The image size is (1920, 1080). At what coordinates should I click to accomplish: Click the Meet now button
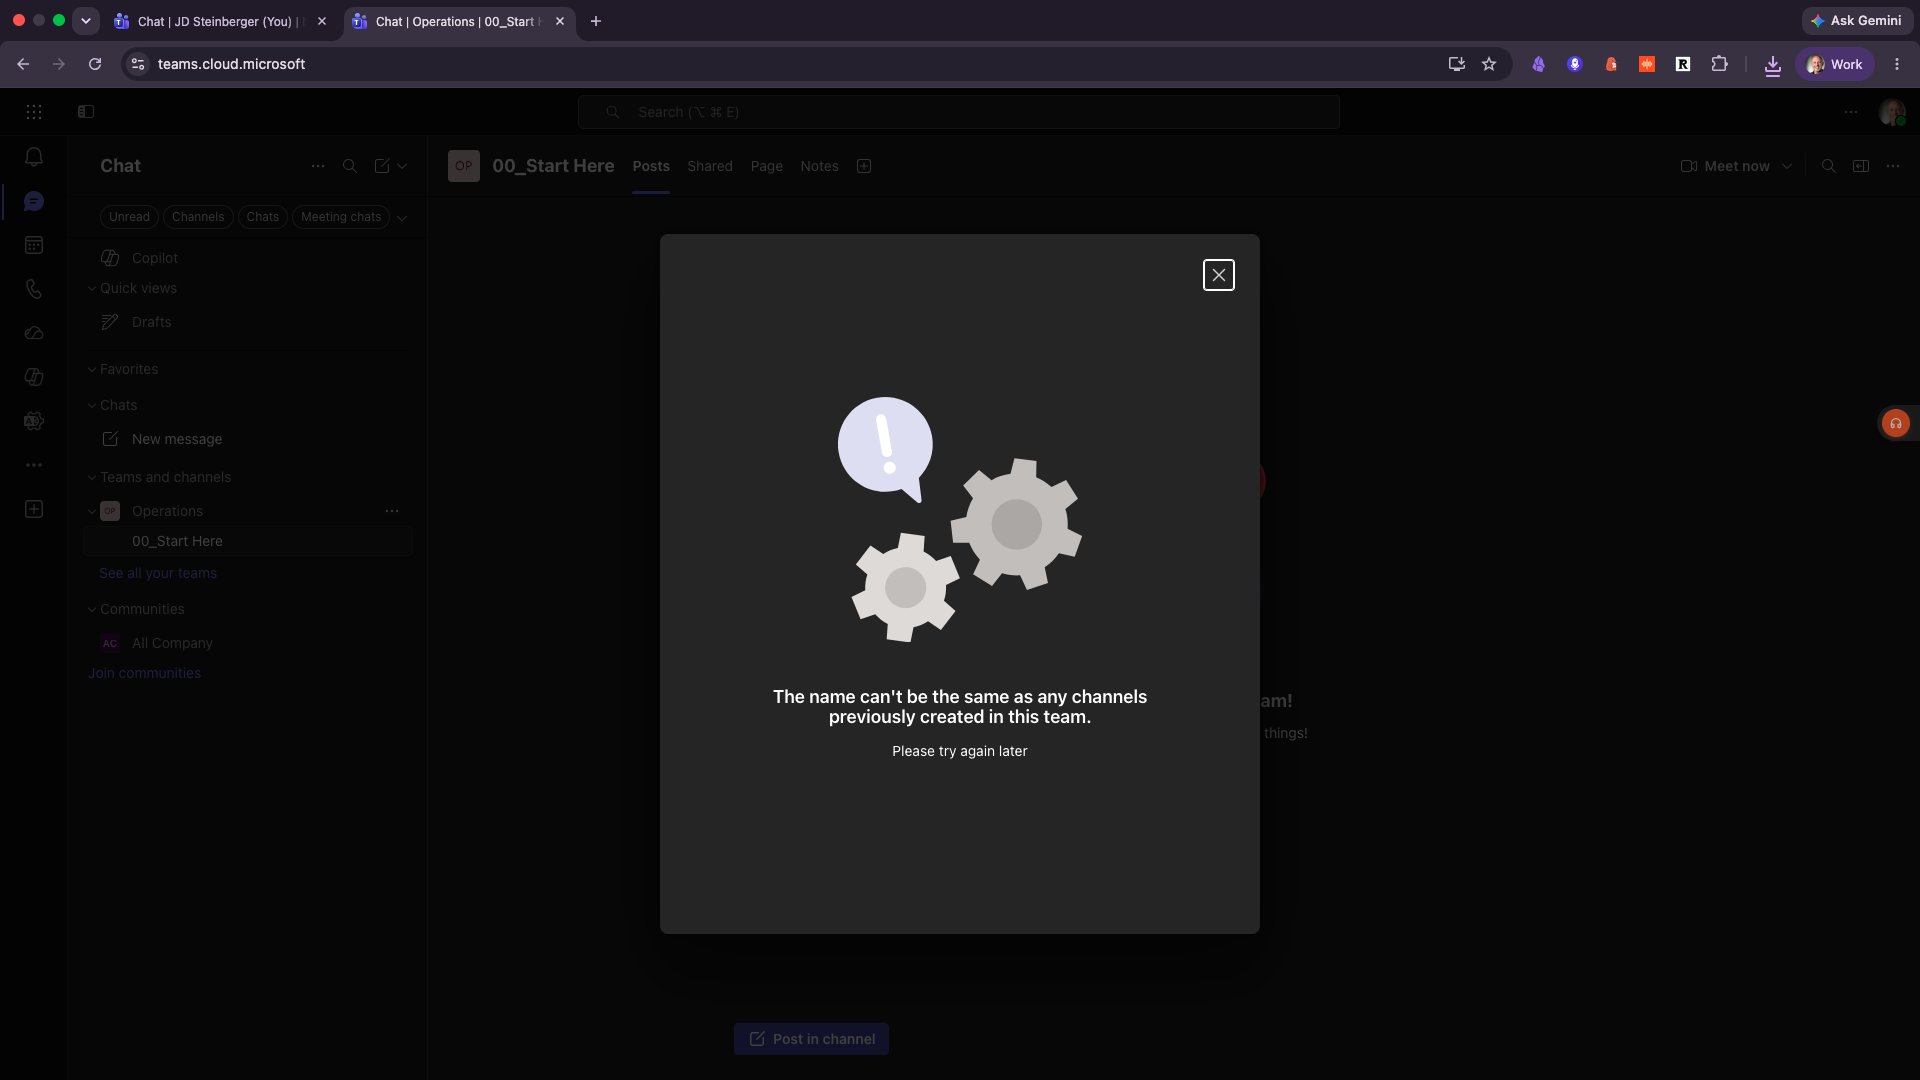click(1726, 166)
